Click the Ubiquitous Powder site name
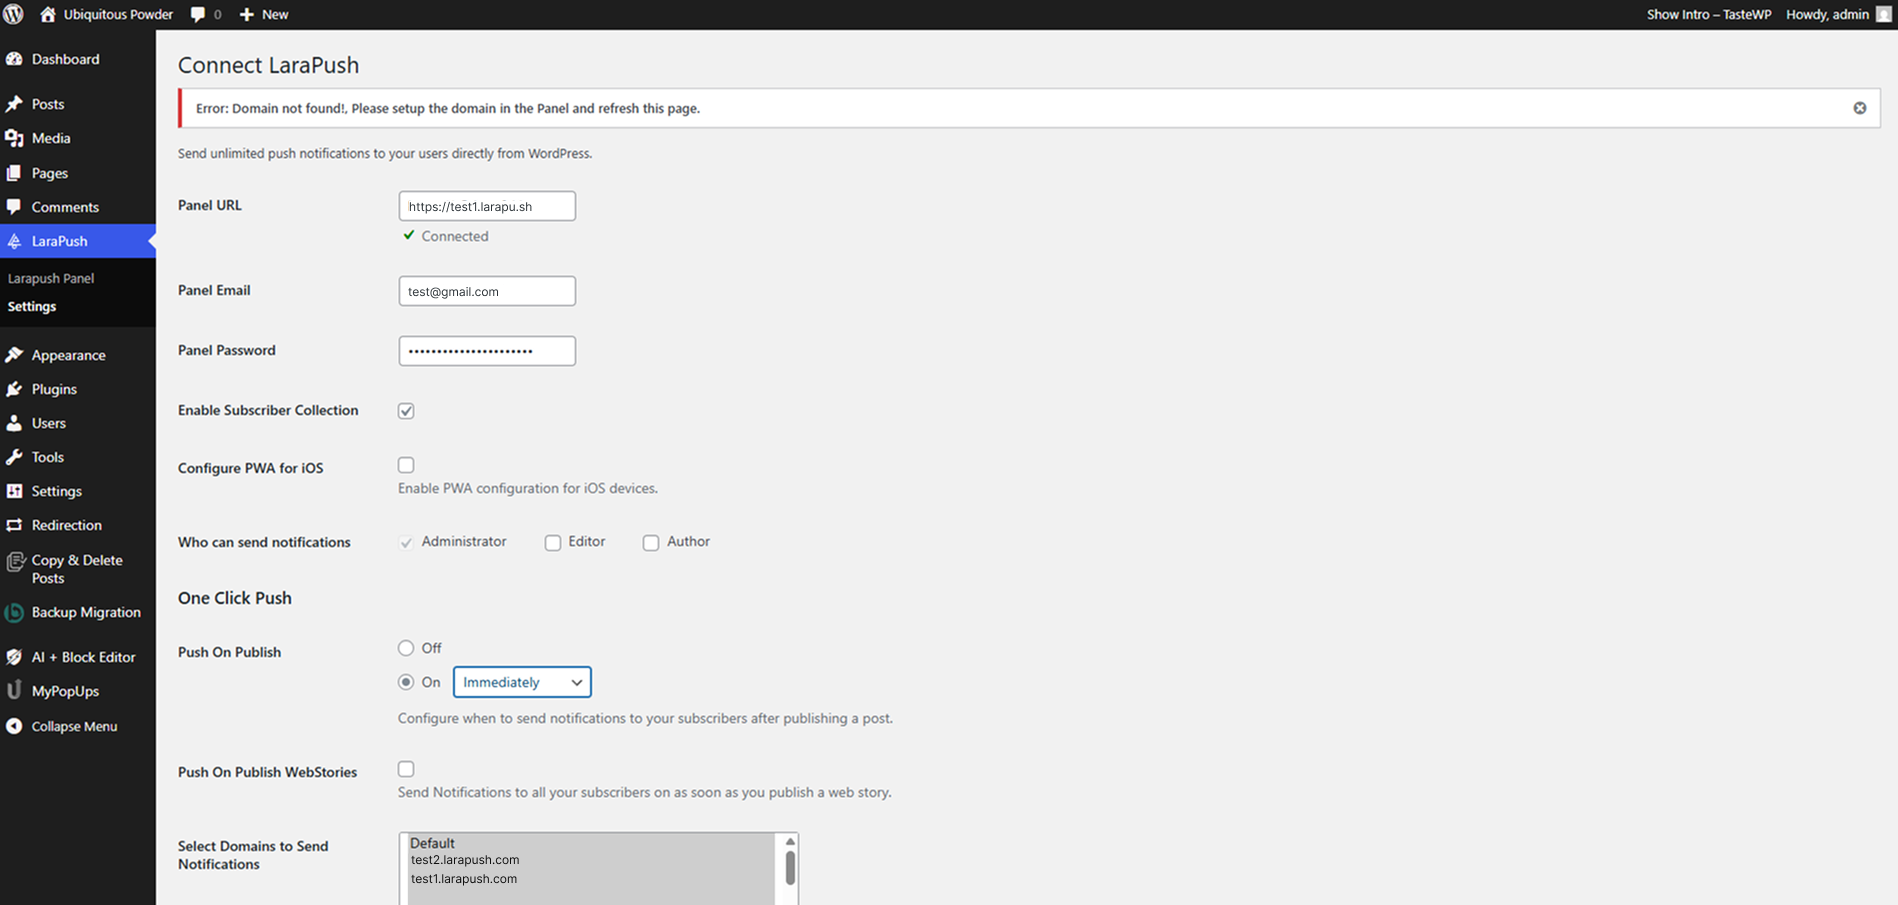 click(x=118, y=14)
